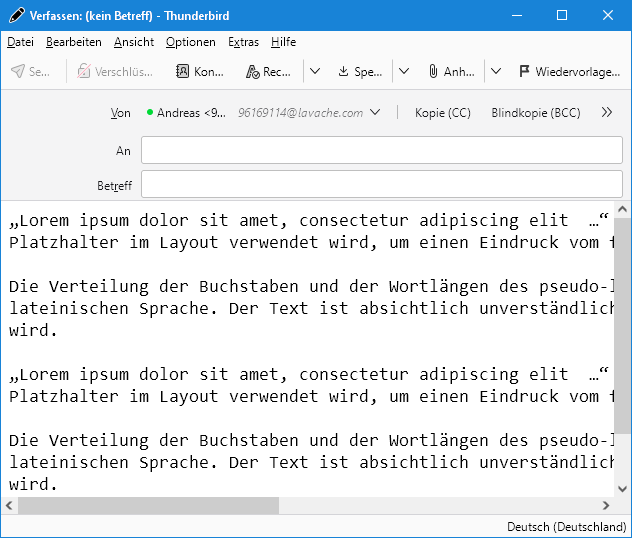The image size is (632, 538).
Task: Add a Kopie (CC) field
Action: click(x=442, y=113)
